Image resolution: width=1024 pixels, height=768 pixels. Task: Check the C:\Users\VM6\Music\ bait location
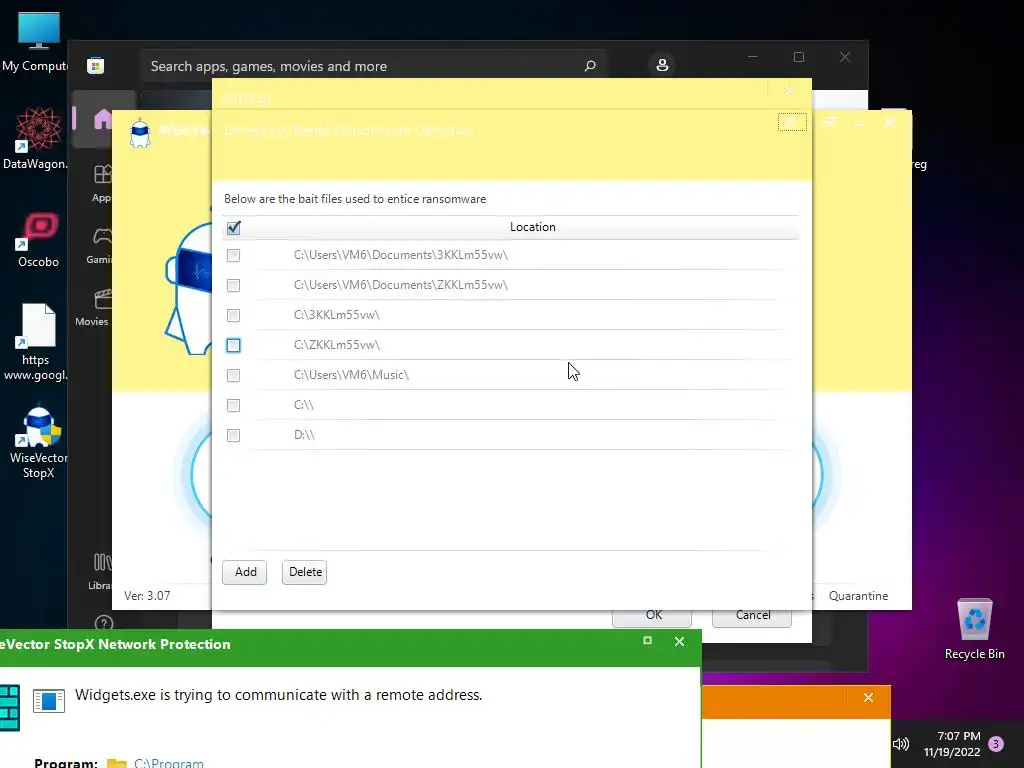point(233,376)
